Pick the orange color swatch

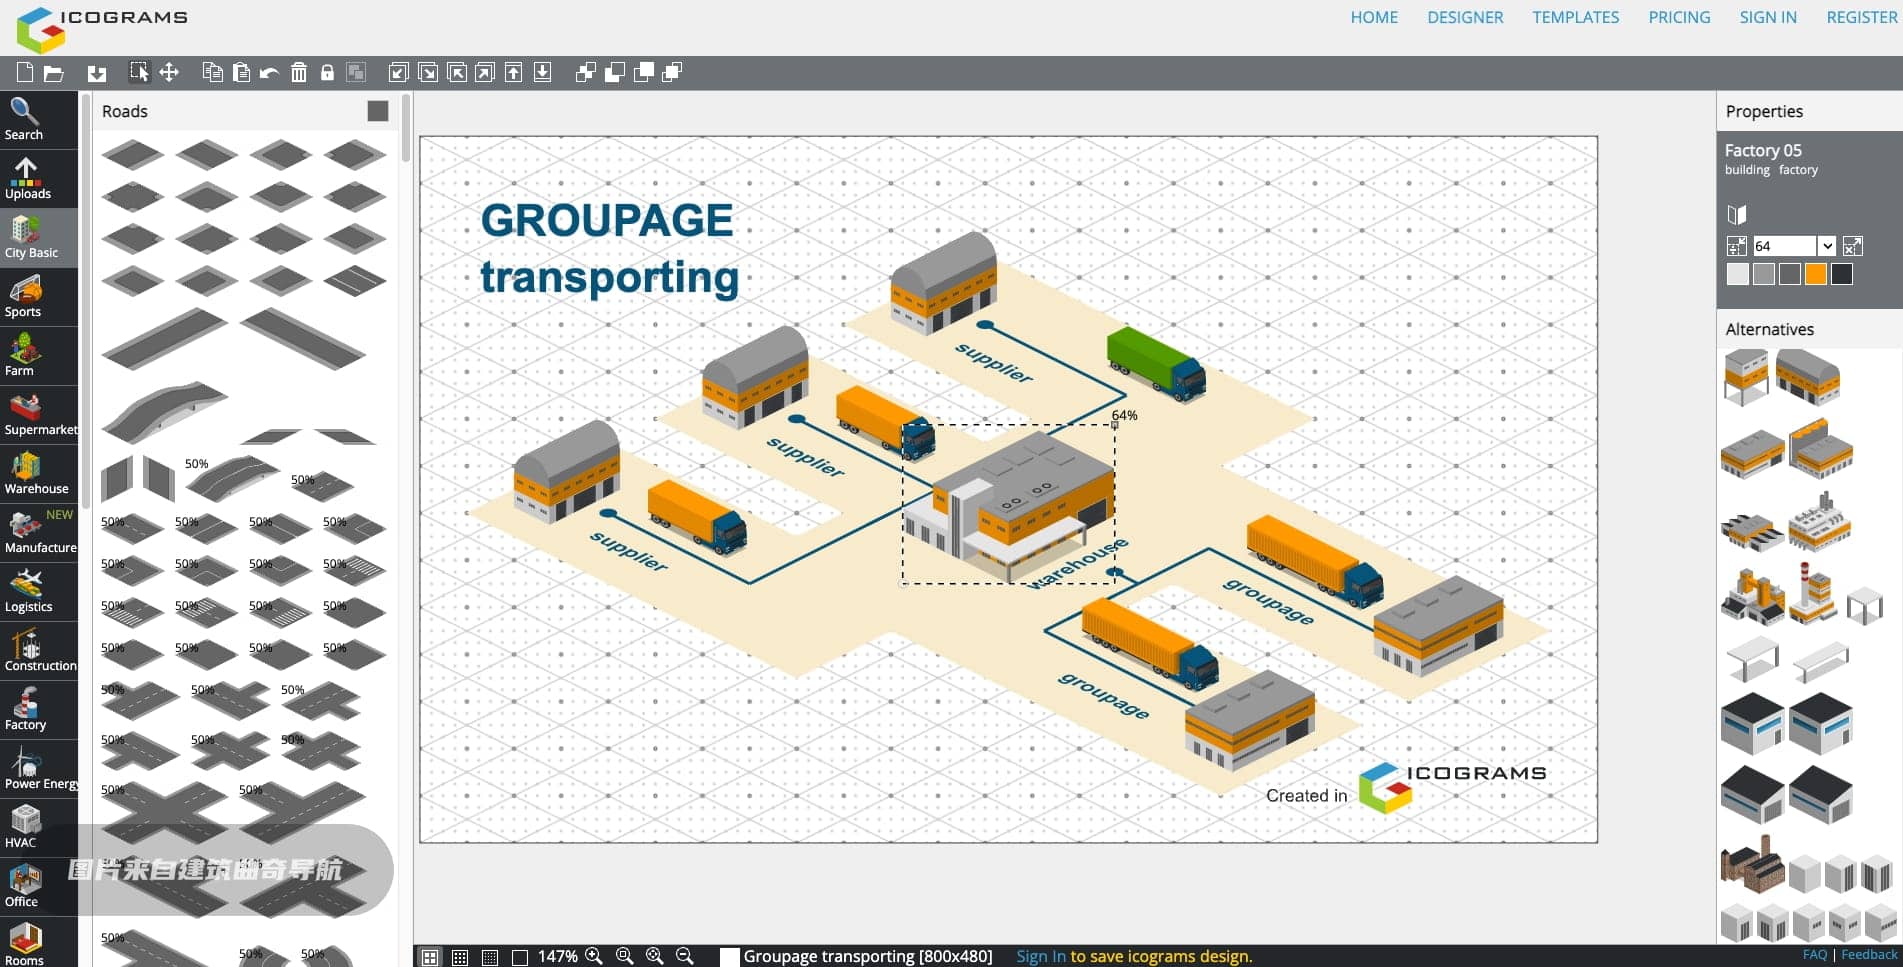(x=1816, y=274)
